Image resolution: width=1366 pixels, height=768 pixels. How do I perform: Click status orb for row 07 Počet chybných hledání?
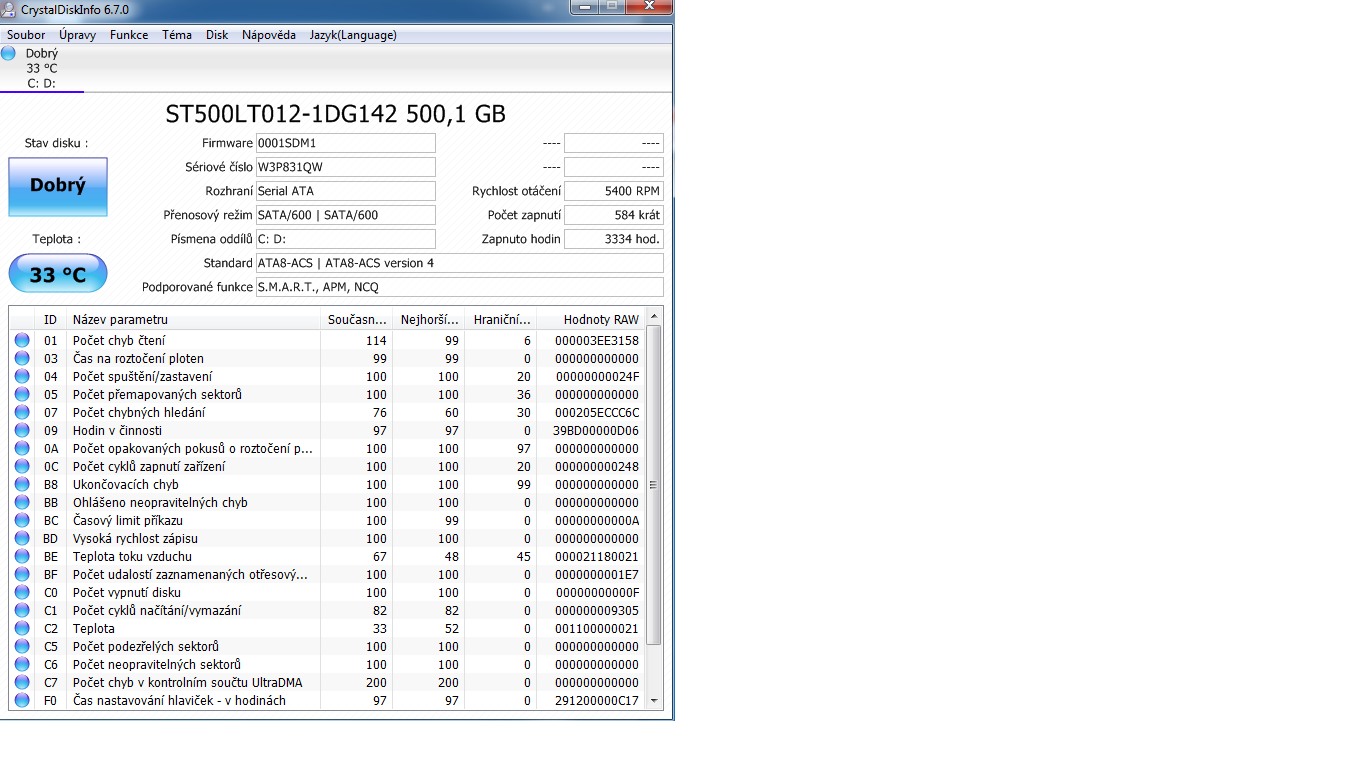tap(22, 413)
